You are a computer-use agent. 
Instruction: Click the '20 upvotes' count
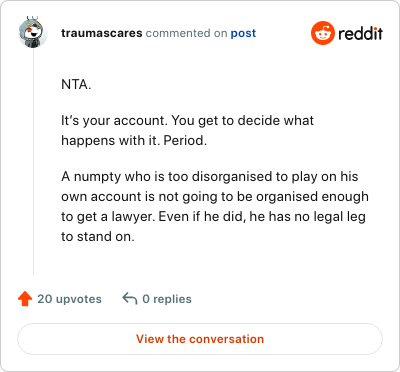[69, 299]
